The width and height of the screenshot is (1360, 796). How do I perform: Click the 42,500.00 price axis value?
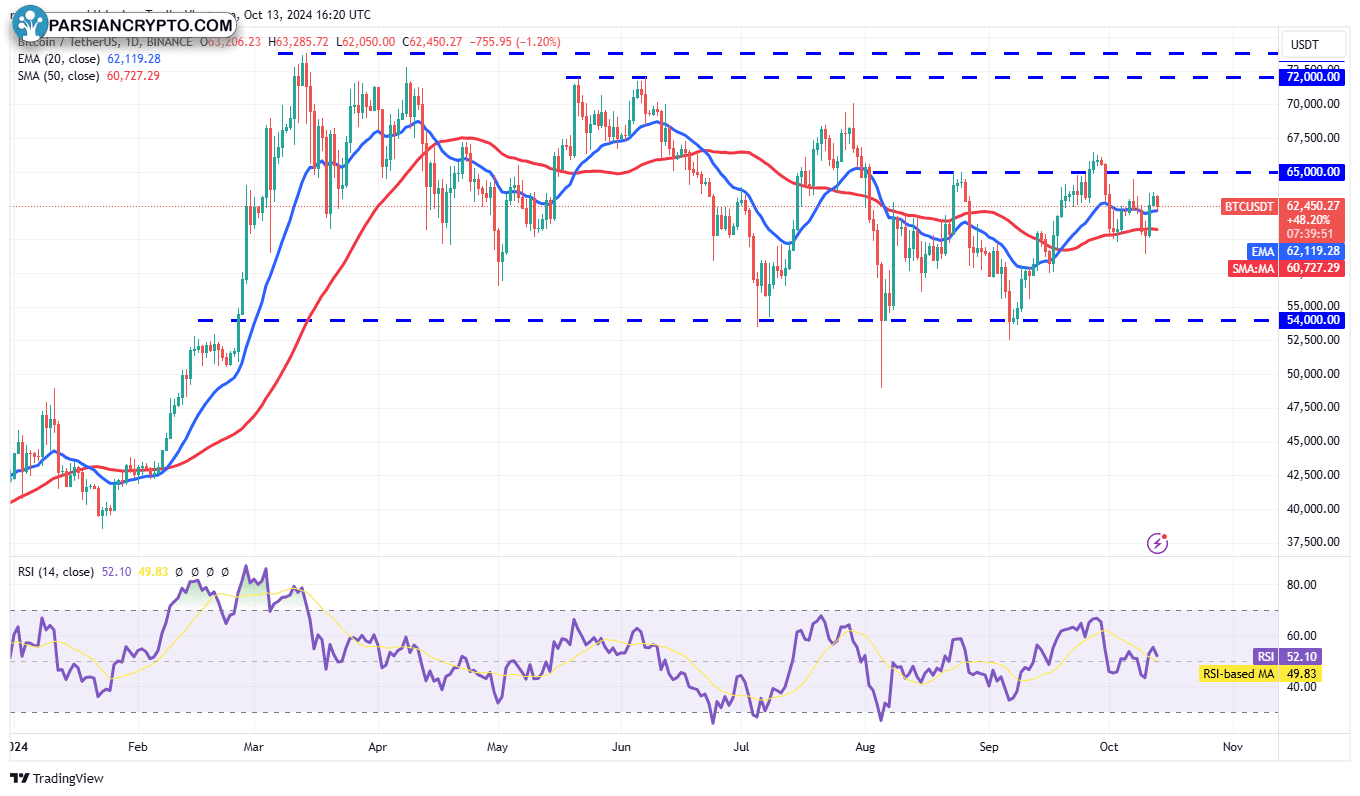1313,475
